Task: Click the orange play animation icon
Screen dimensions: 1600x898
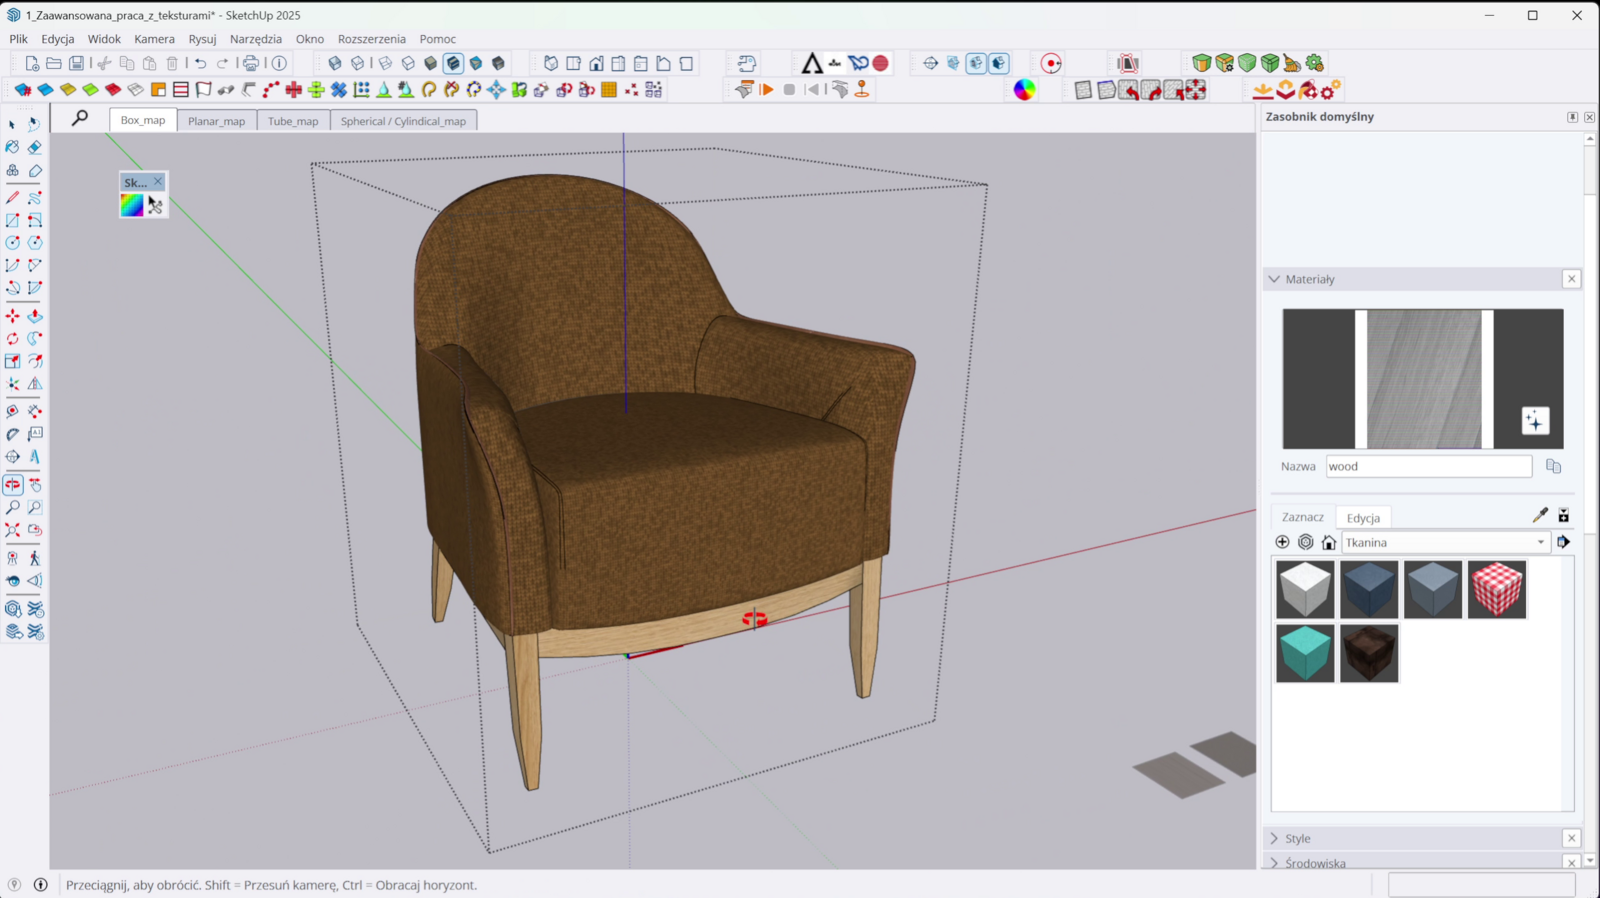Action: click(767, 90)
